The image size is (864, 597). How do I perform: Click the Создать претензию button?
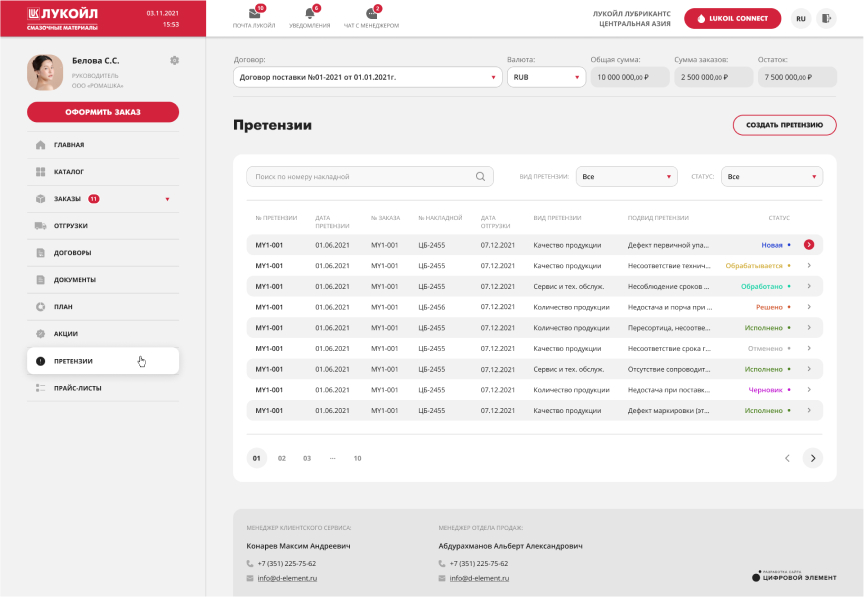[x=784, y=125]
